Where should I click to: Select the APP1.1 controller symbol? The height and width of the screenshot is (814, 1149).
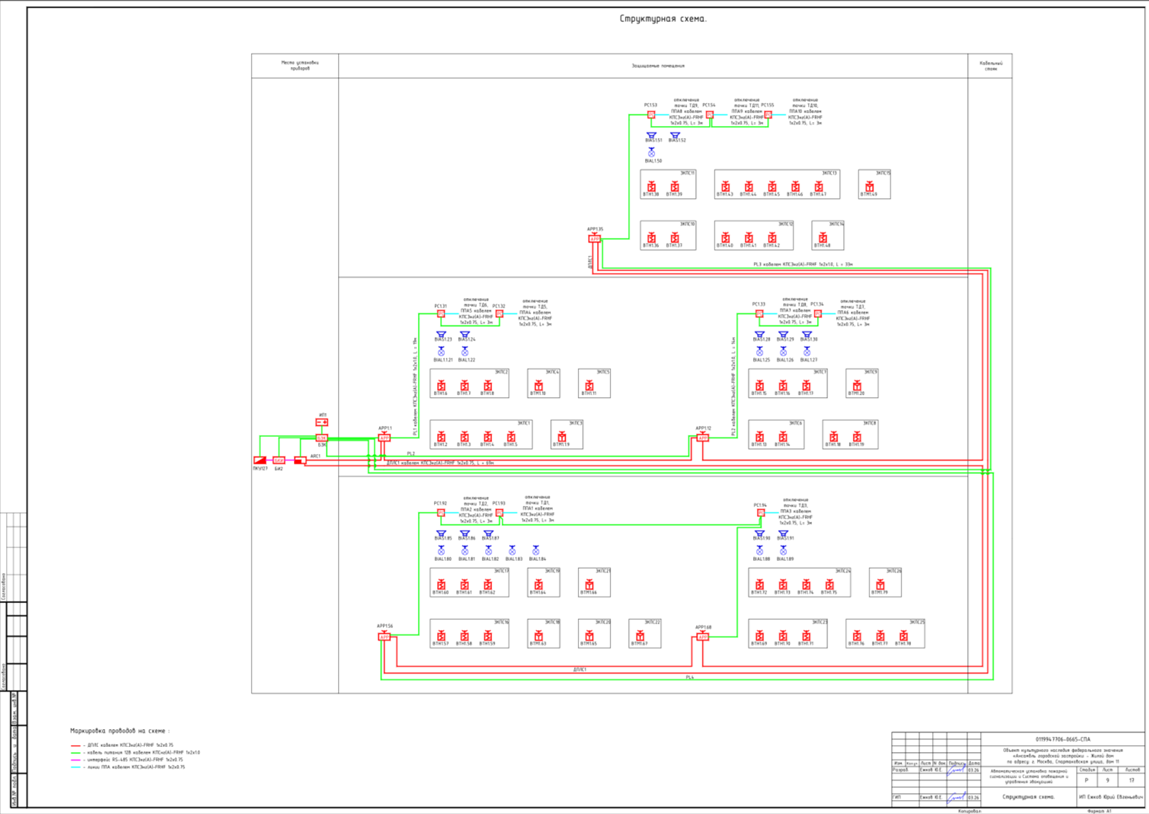[384, 437]
